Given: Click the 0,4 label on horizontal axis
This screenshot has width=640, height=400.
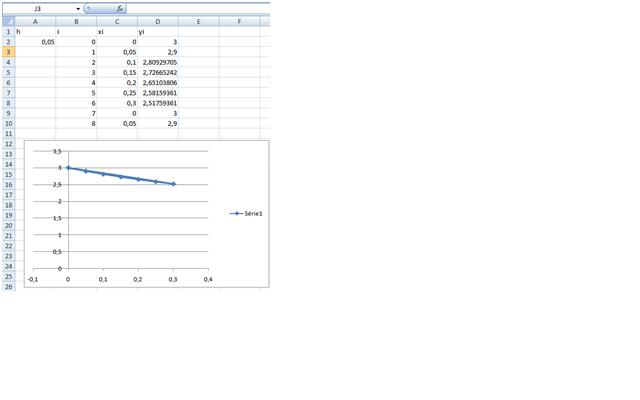Looking at the screenshot, I should click(208, 280).
